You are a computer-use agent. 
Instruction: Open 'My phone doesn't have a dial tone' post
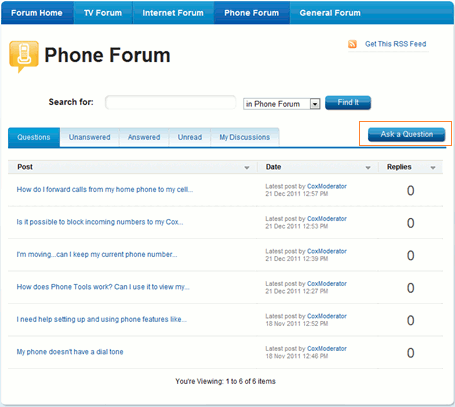click(70, 352)
